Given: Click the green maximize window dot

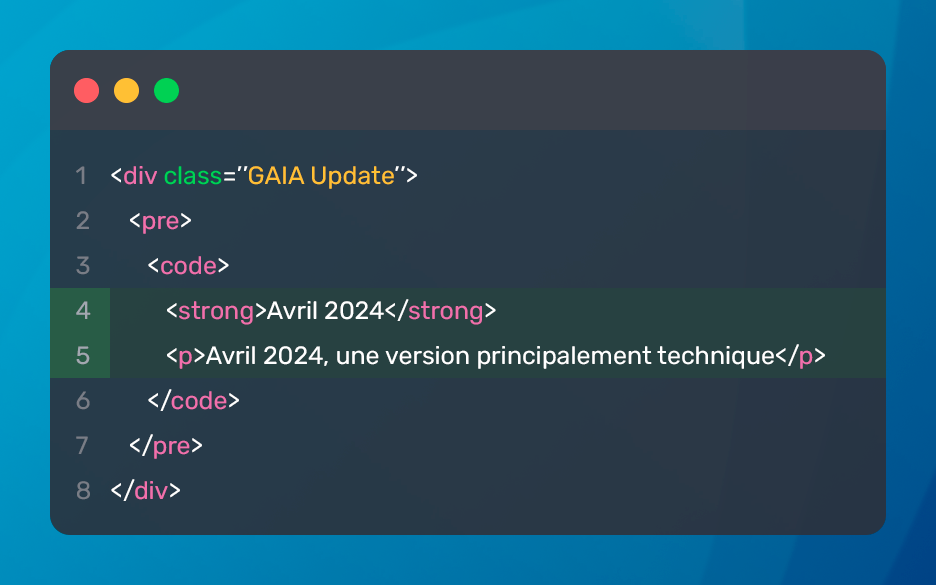Looking at the screenshot, I should [167, 91].
